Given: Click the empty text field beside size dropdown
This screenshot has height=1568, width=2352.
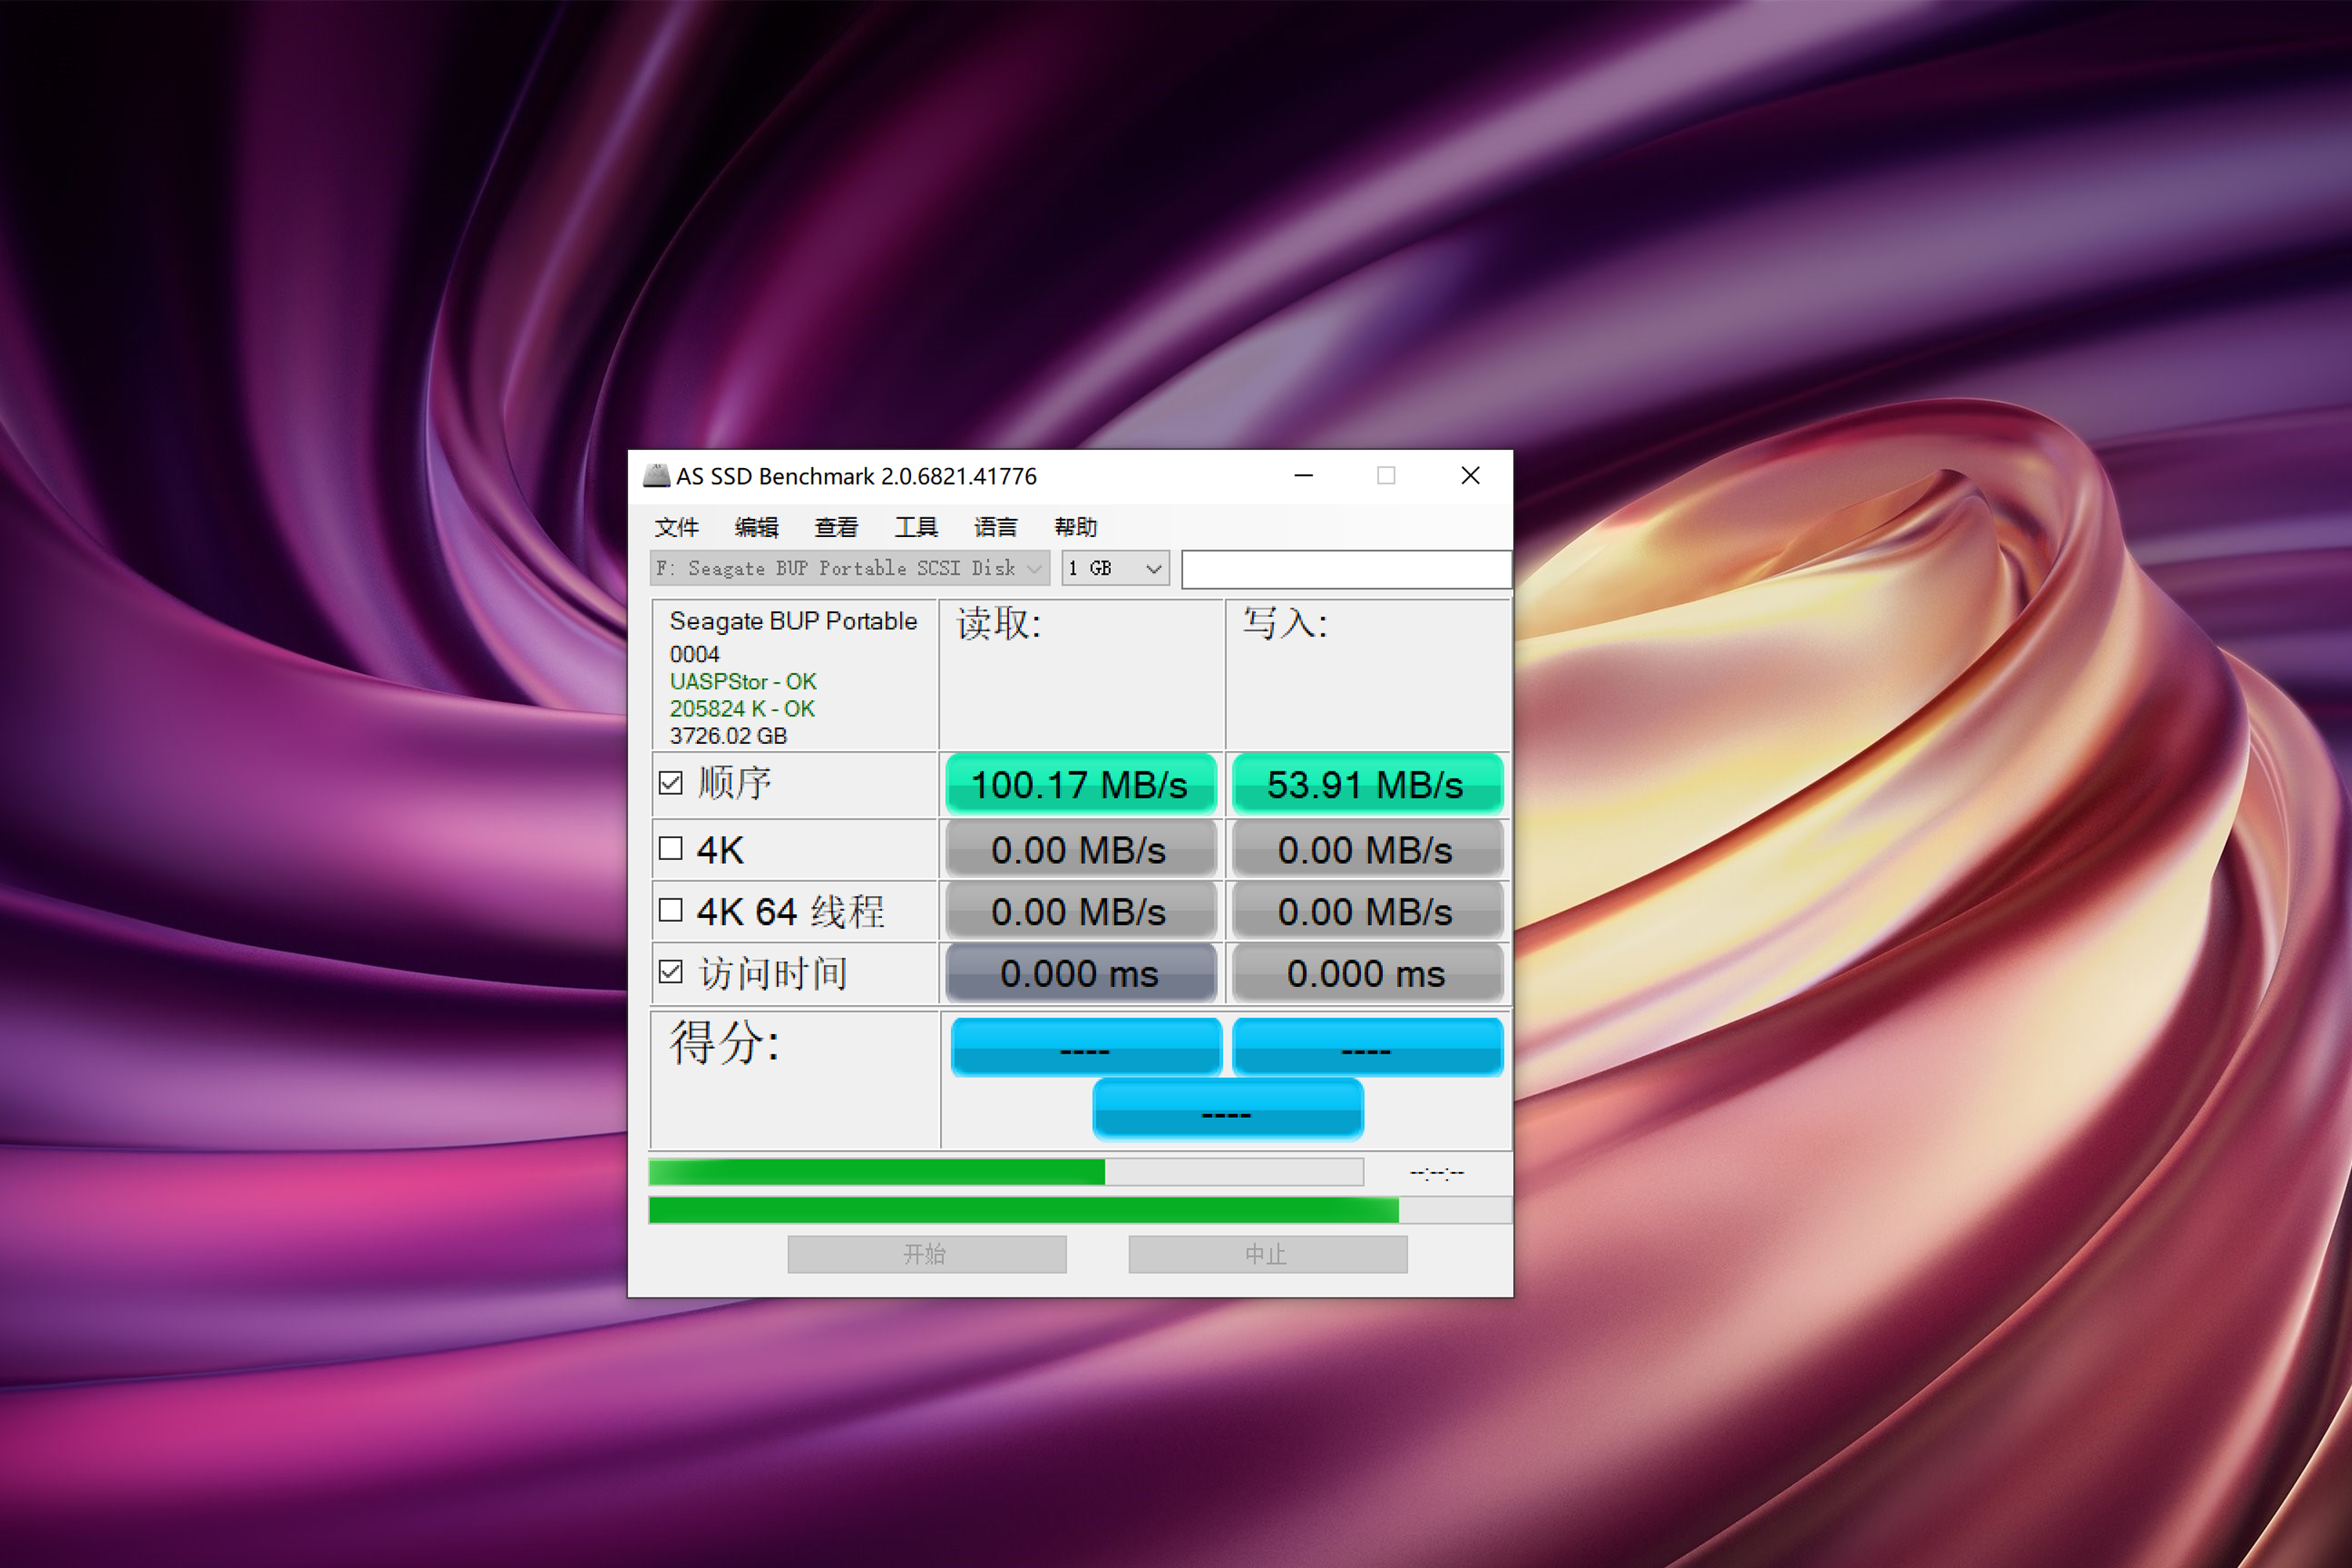Looking at the screenshot, I should pyautogui.click(x=1345, y=569).
